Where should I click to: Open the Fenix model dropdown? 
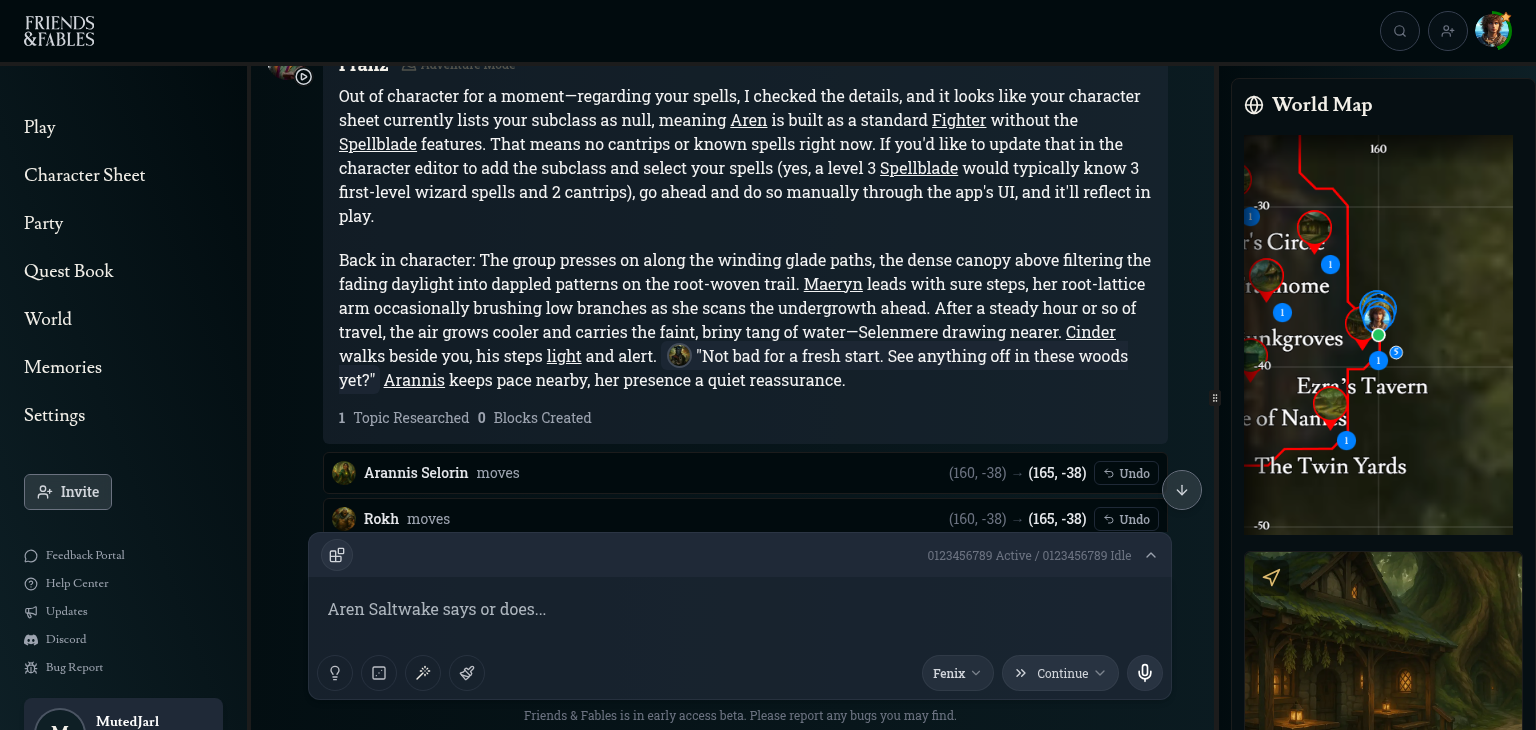(x=957, y=673)
